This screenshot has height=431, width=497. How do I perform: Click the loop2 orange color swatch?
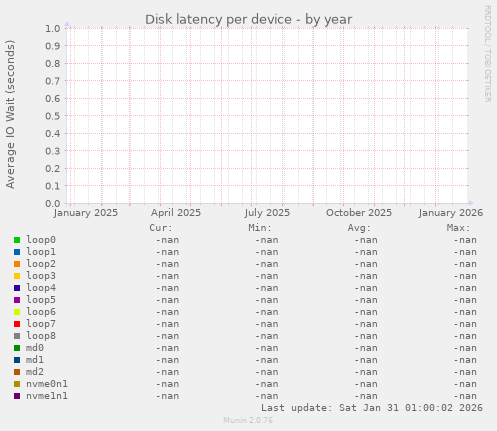(x=17, y=264)
